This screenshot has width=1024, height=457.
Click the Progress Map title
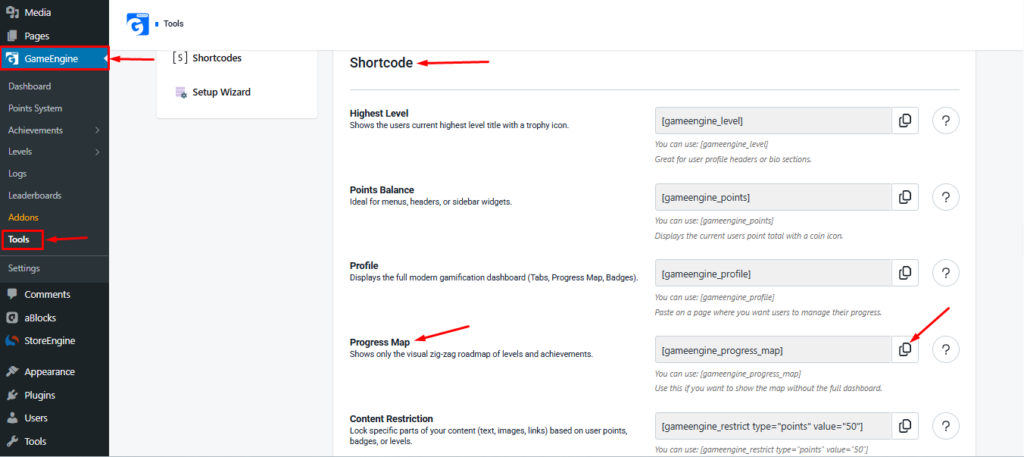(380, 342)
